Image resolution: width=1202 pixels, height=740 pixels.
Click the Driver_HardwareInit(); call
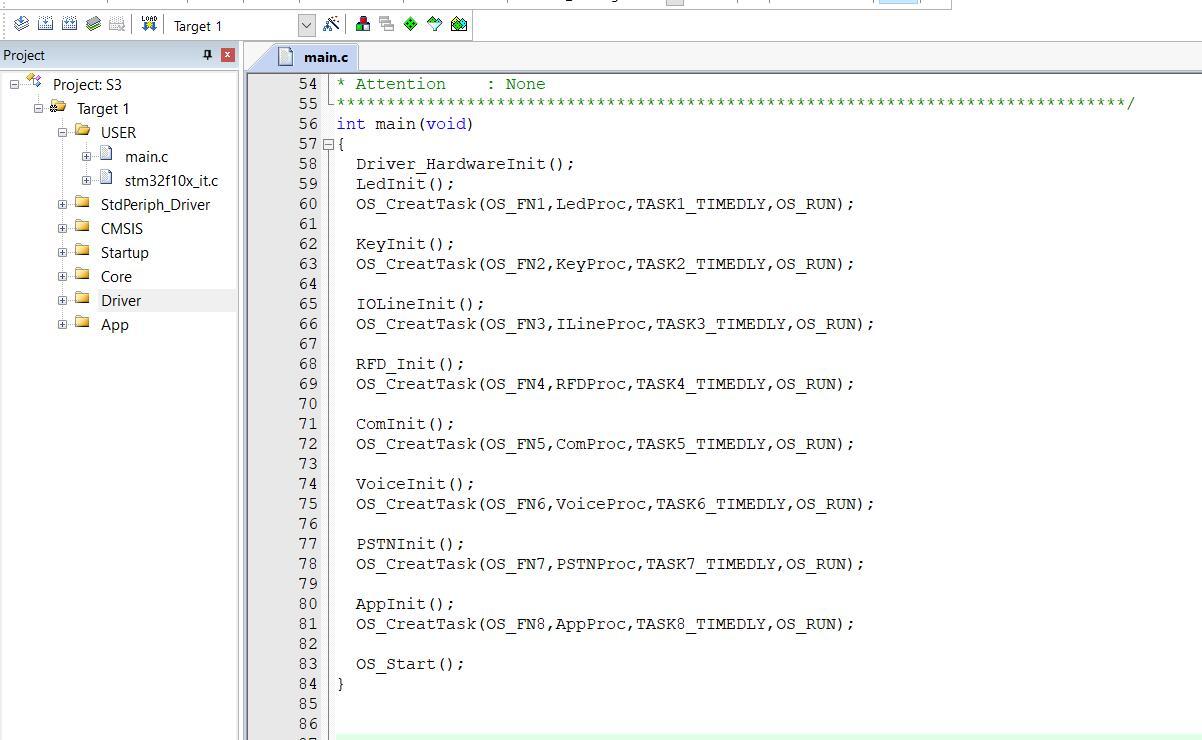pyautogui.click(x=465, y=164)
